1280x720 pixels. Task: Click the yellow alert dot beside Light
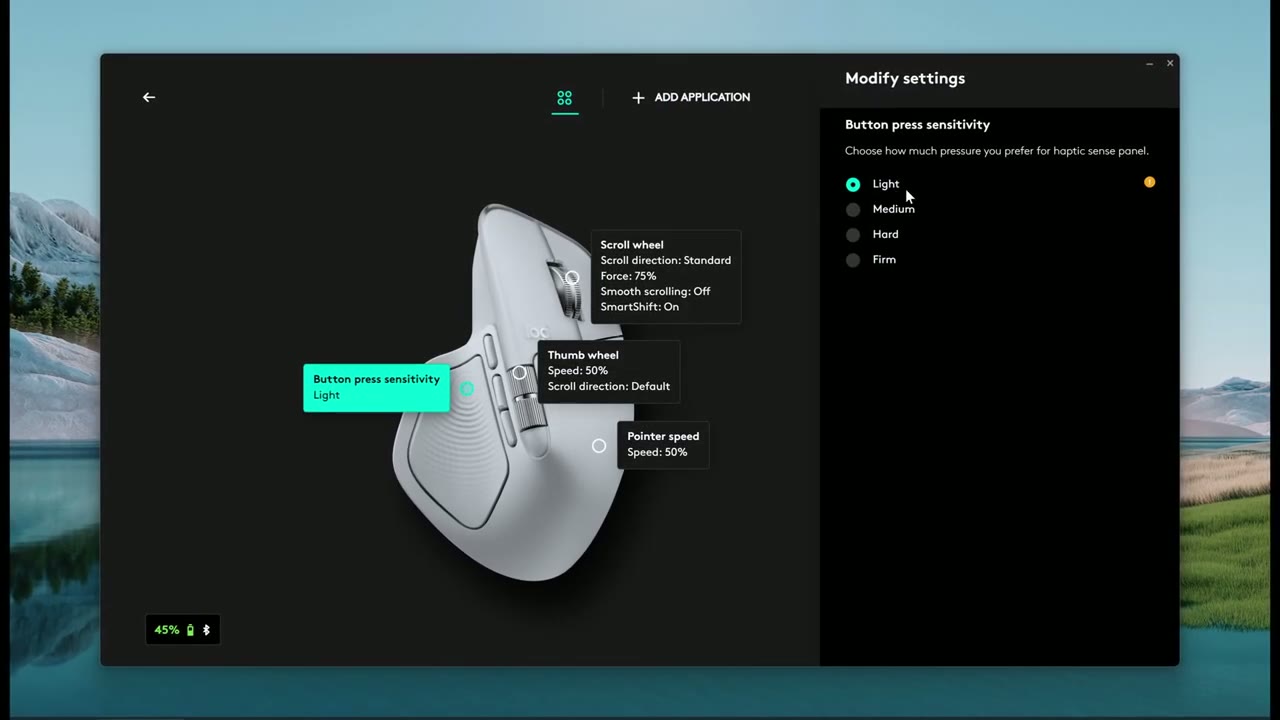pos(1149,182)
